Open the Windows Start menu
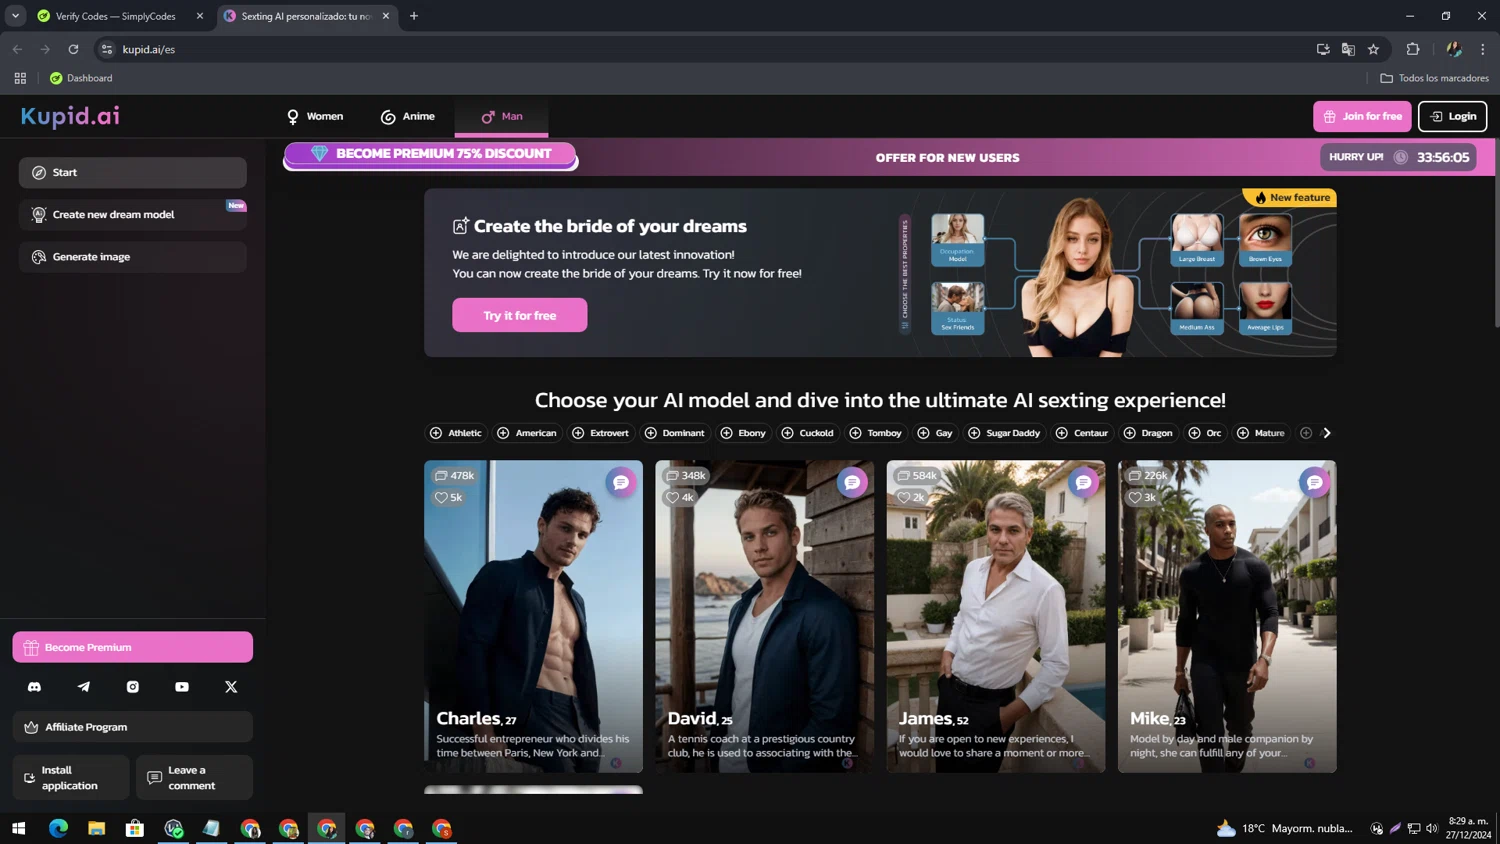This screenshot has height=844, width=1500. (x=18, y=828)
